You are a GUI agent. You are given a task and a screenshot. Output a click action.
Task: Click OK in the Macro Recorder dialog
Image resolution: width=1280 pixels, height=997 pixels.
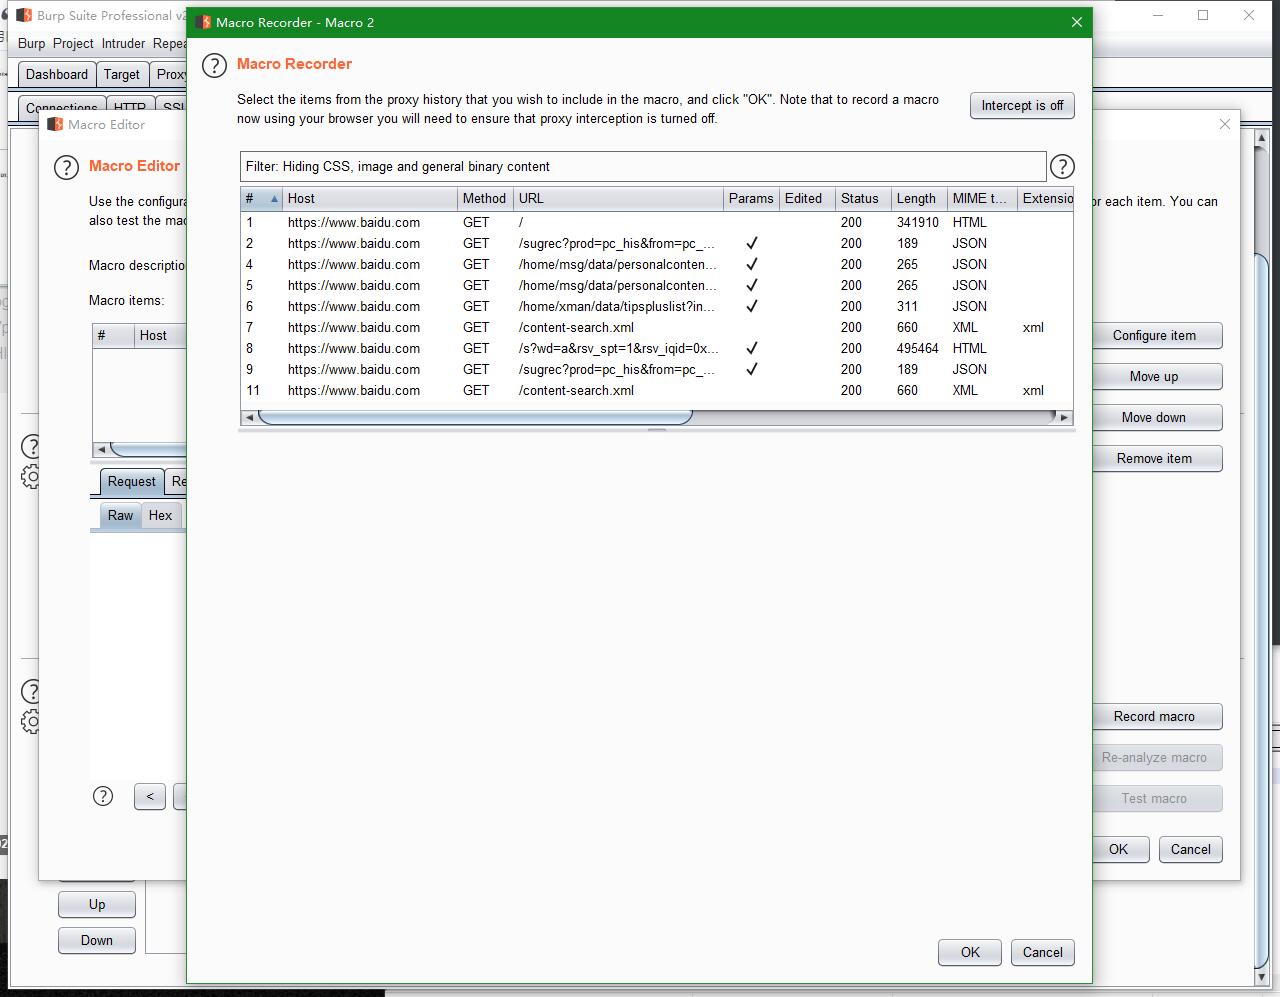pyautogui.click(x=968, y=952)
